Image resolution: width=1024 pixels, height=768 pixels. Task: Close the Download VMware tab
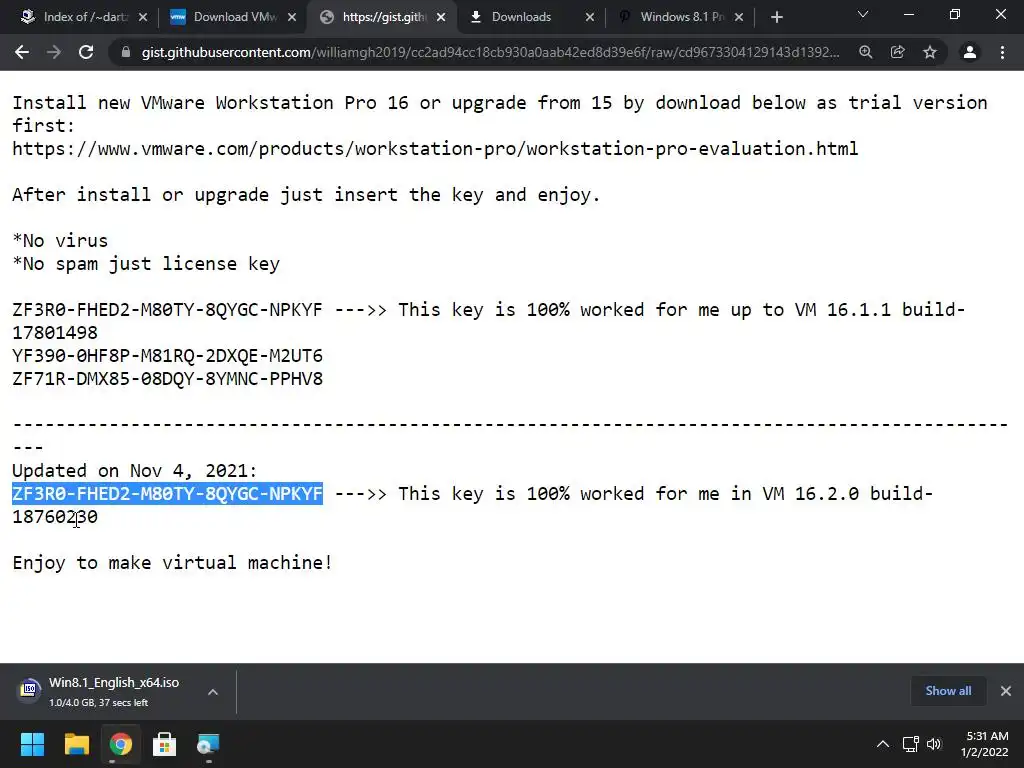click(x=292, y=17)
